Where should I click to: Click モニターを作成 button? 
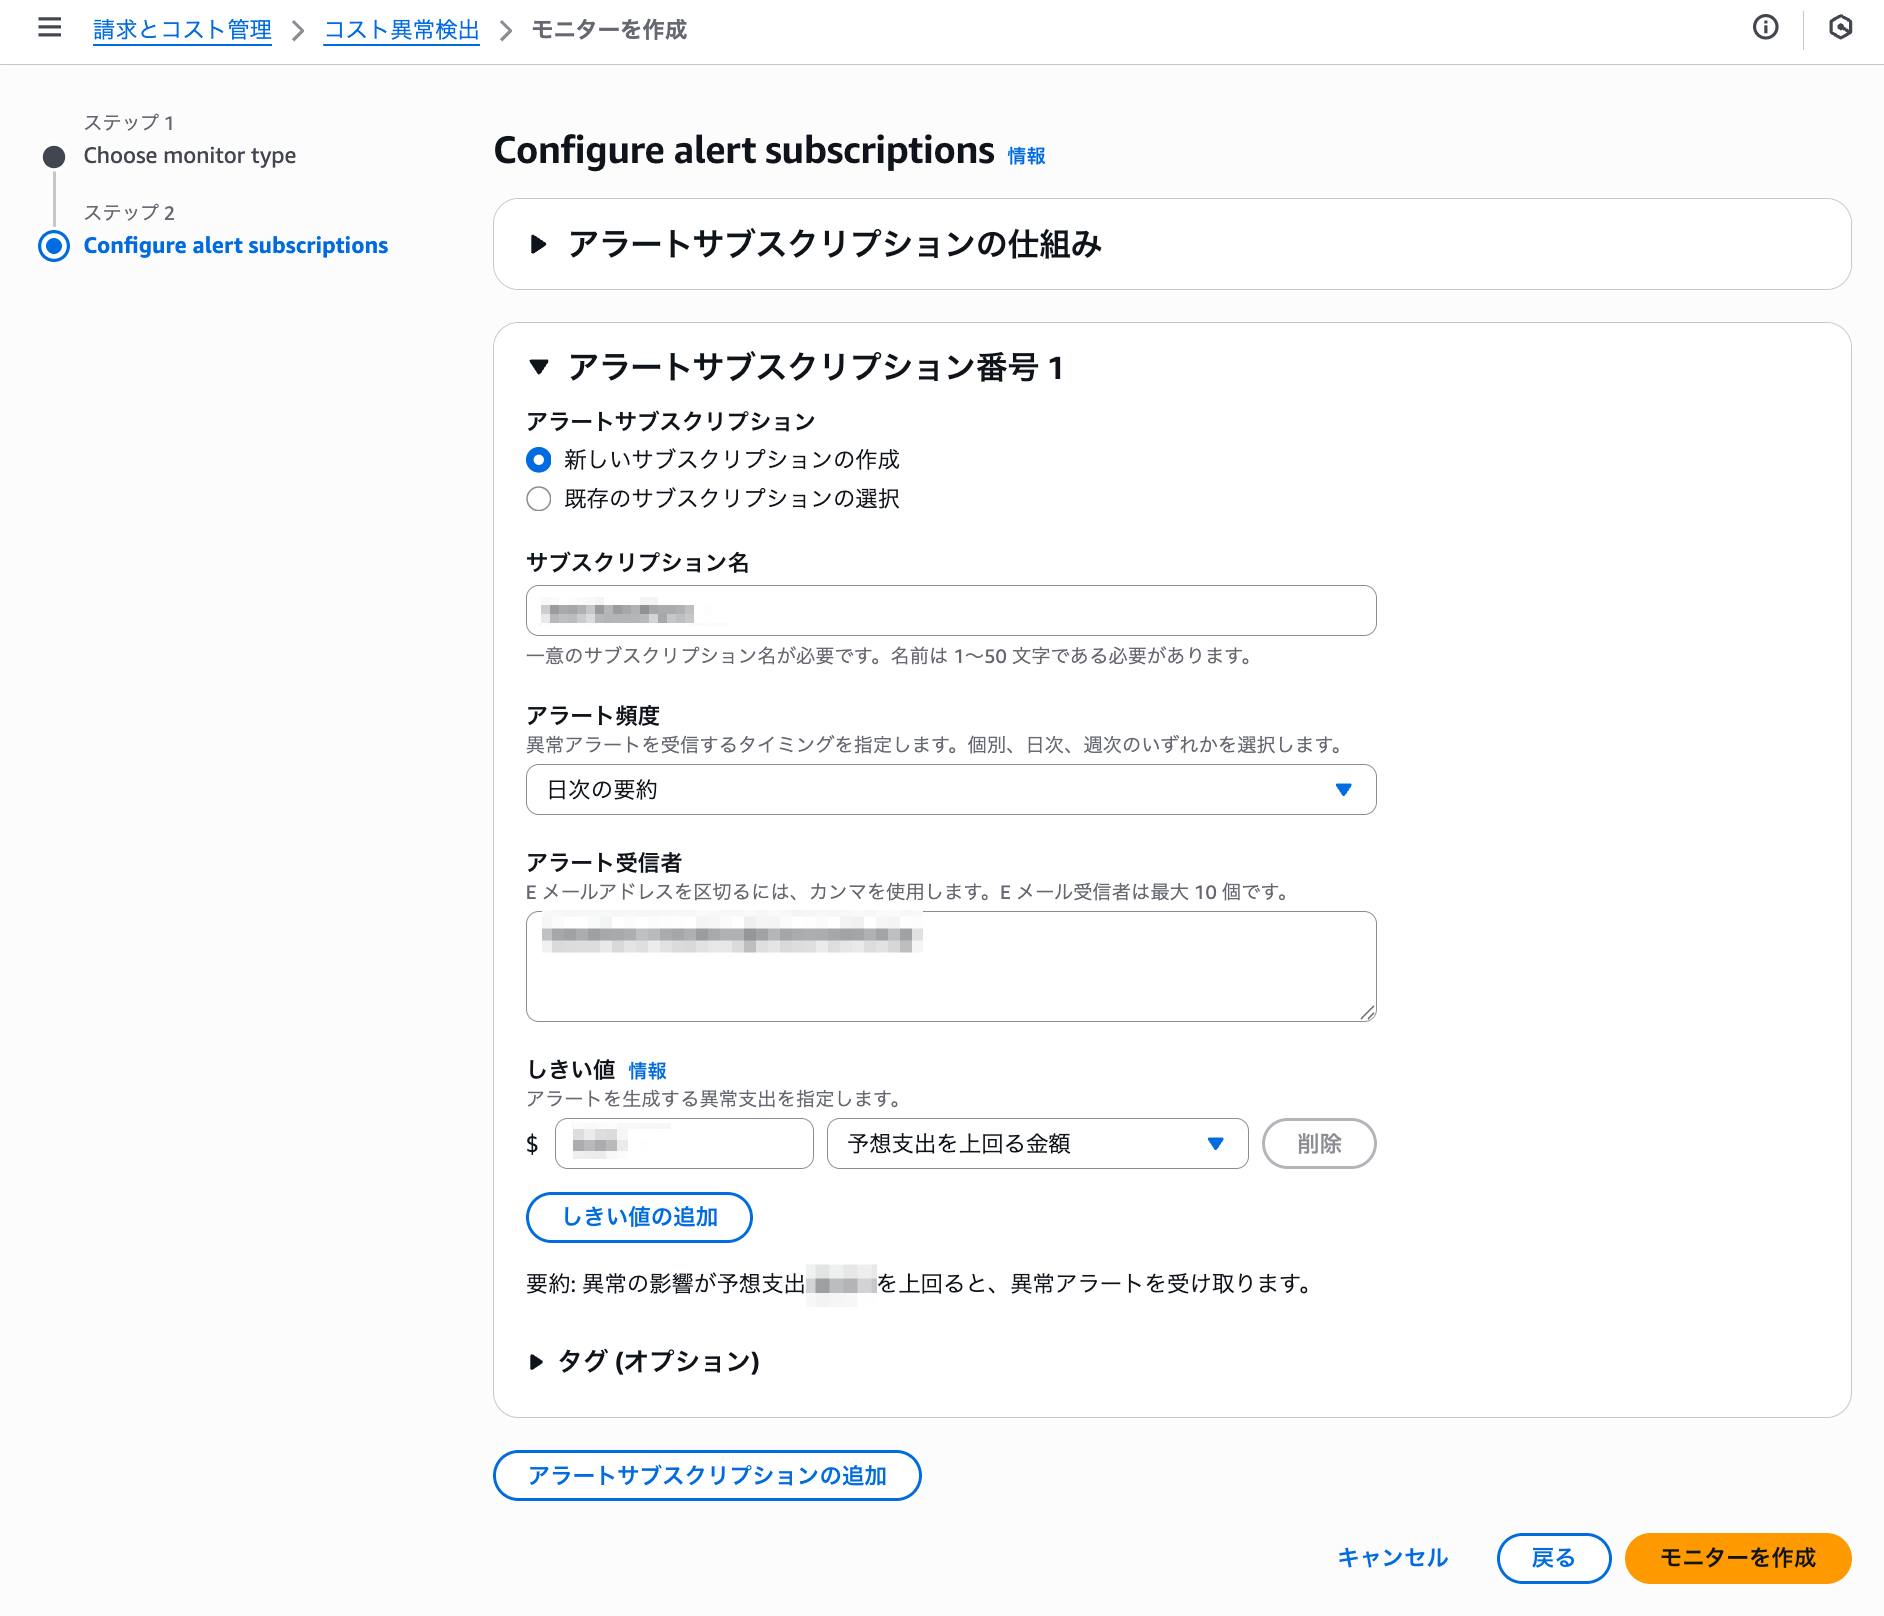pos(1737,1558)
